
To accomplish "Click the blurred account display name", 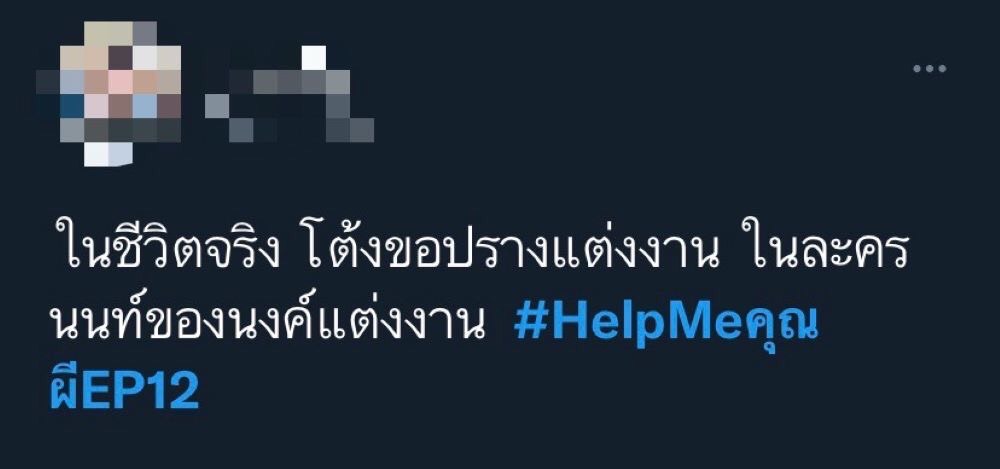I will tap(289, 94).
